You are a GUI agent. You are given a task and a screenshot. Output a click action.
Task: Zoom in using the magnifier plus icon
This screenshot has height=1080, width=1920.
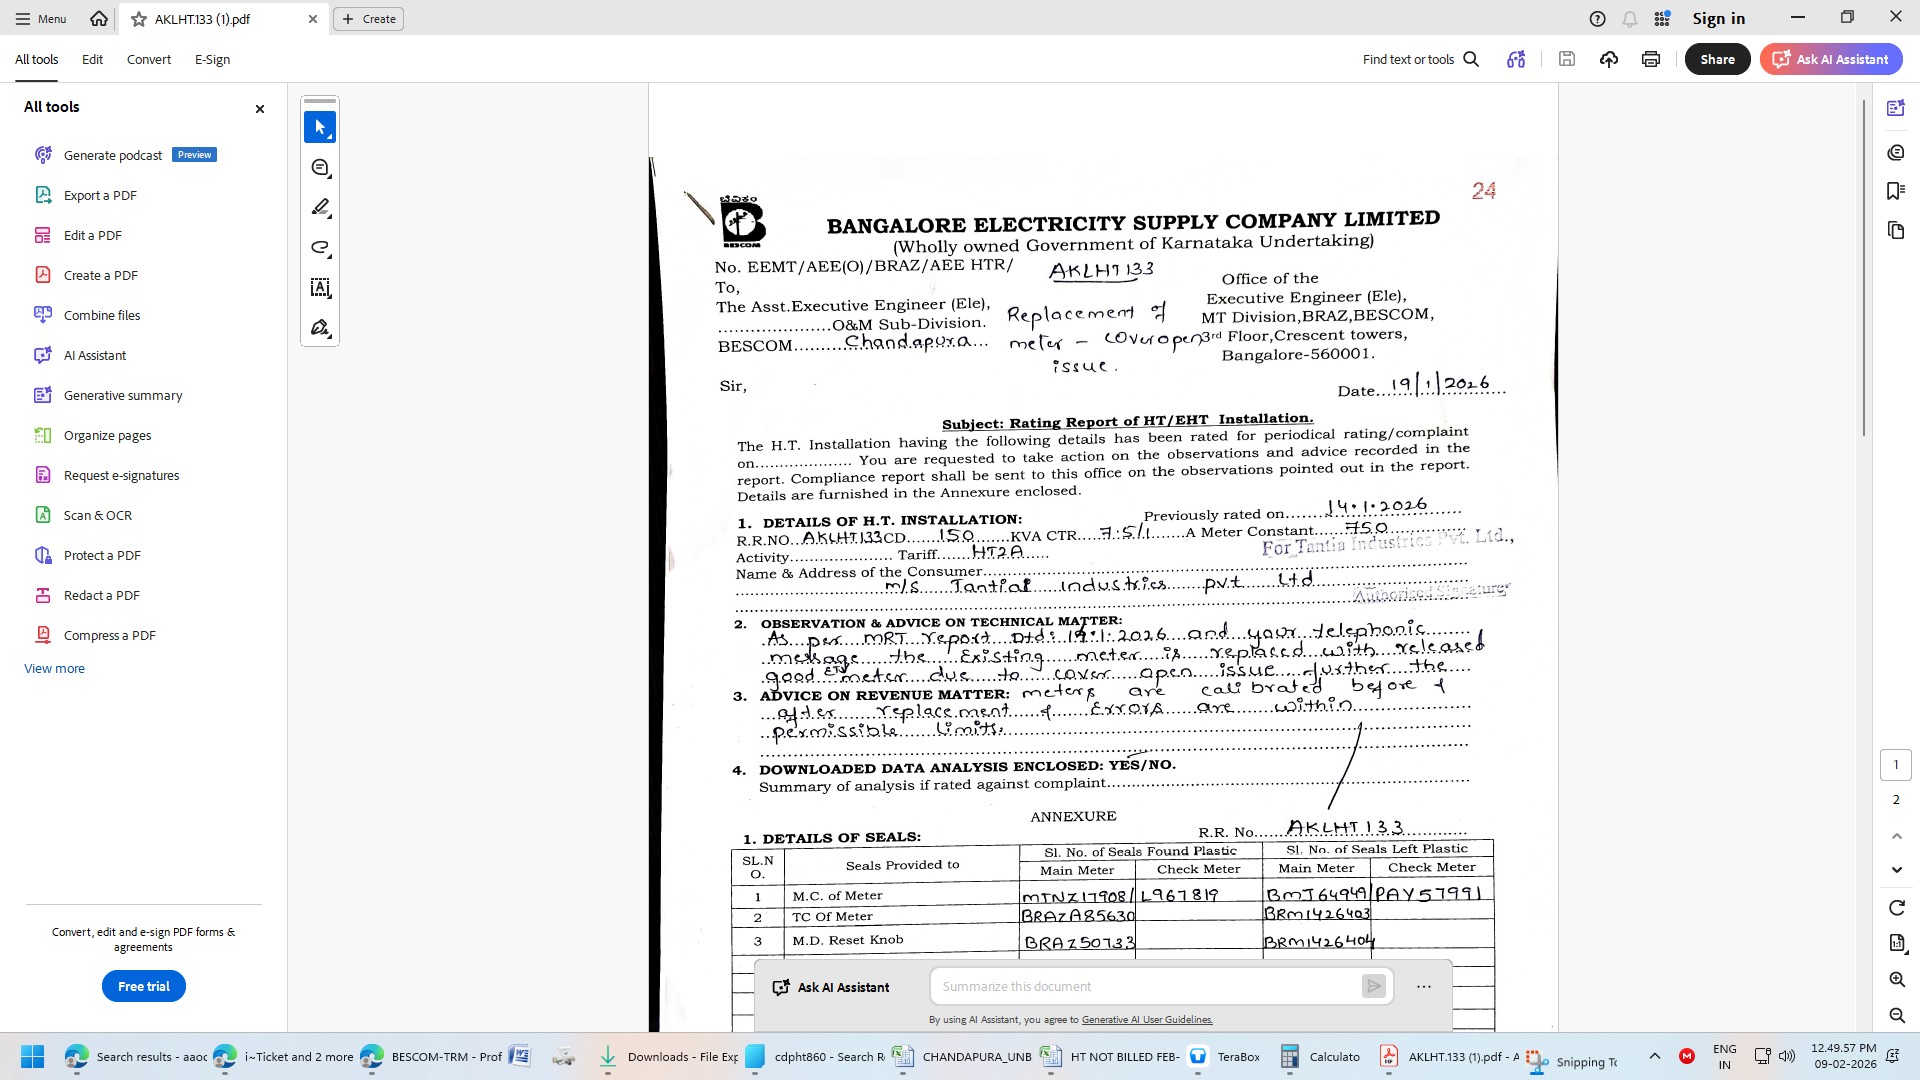pos(1896,980)
